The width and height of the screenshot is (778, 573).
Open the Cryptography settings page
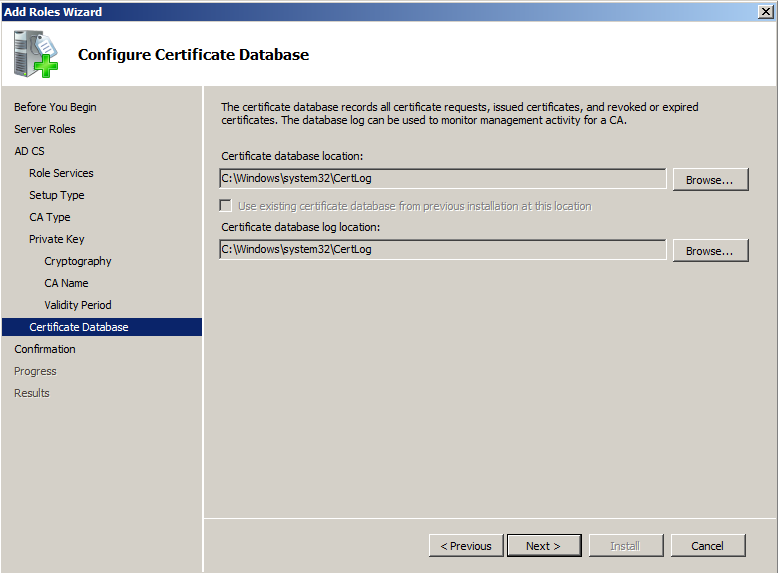[78, 261]
